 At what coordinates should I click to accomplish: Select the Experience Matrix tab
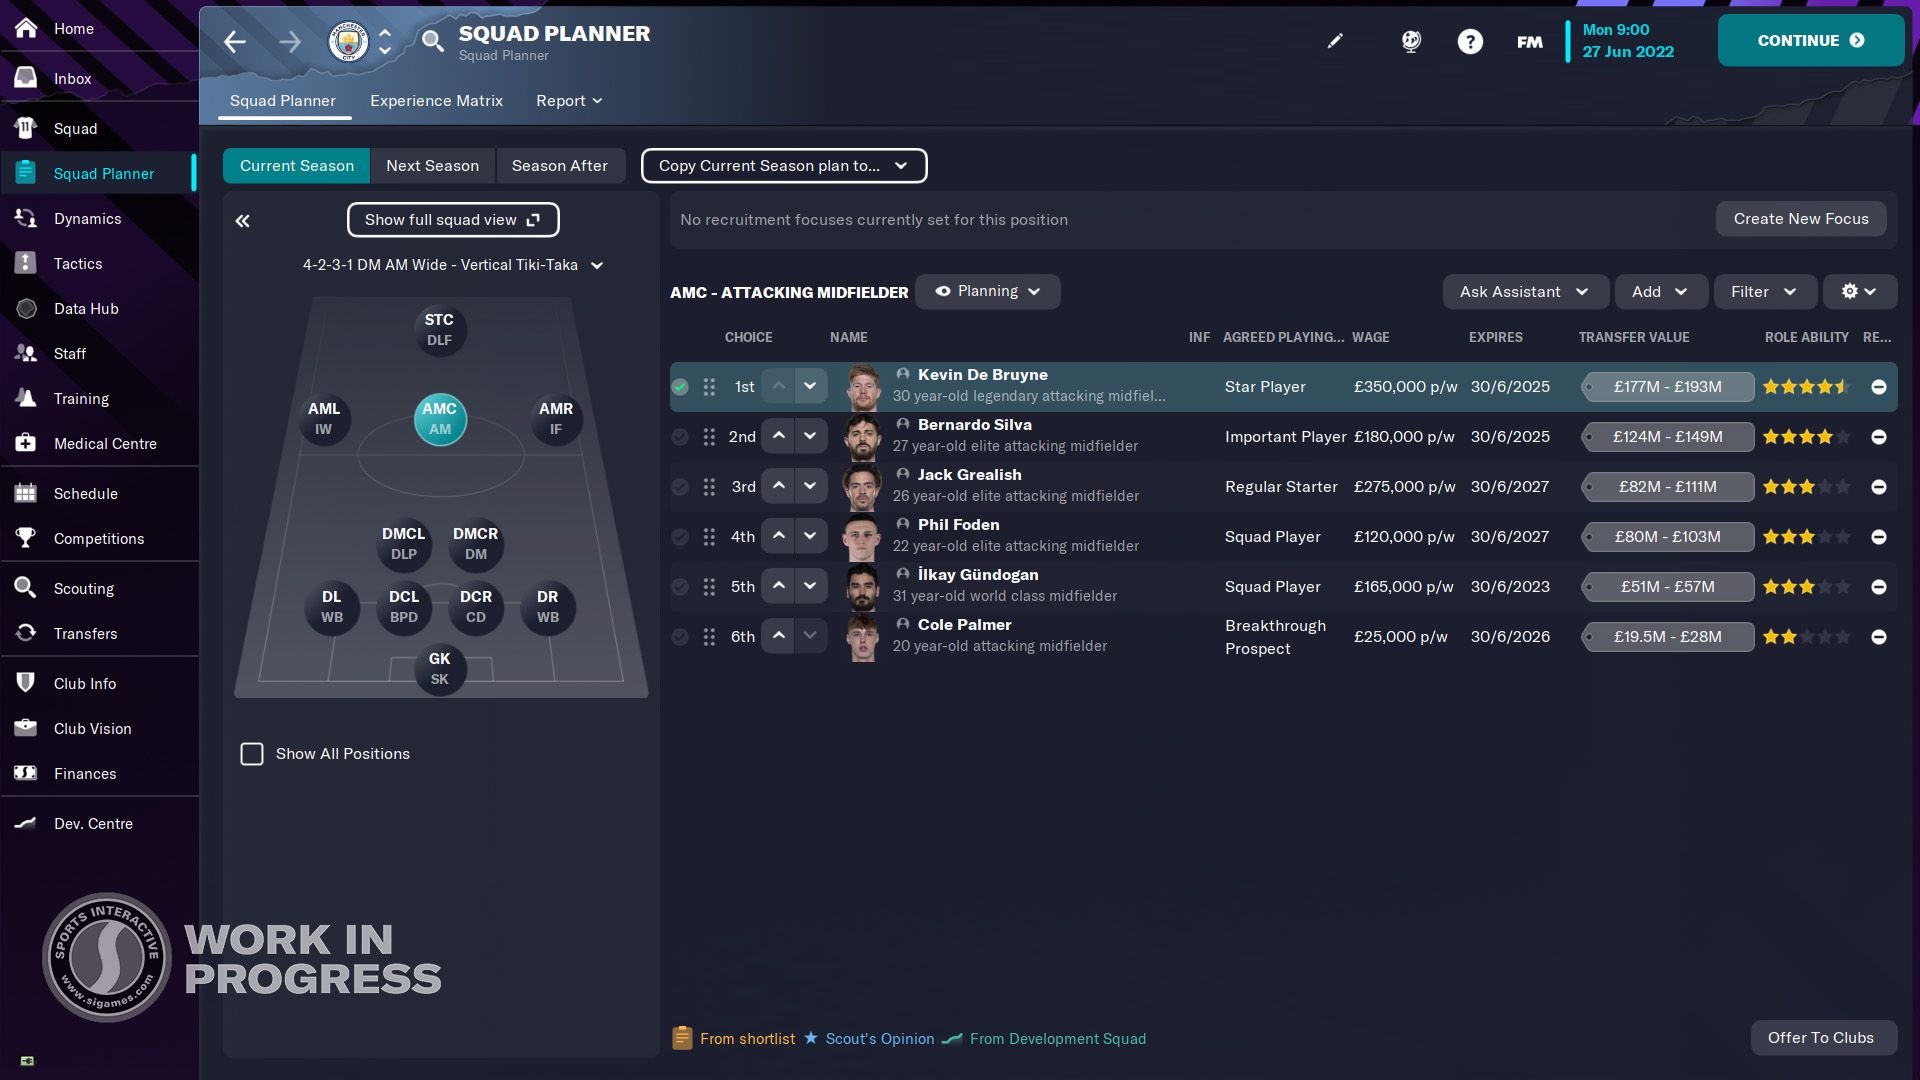pyautogui.click(x=435, y=100)
